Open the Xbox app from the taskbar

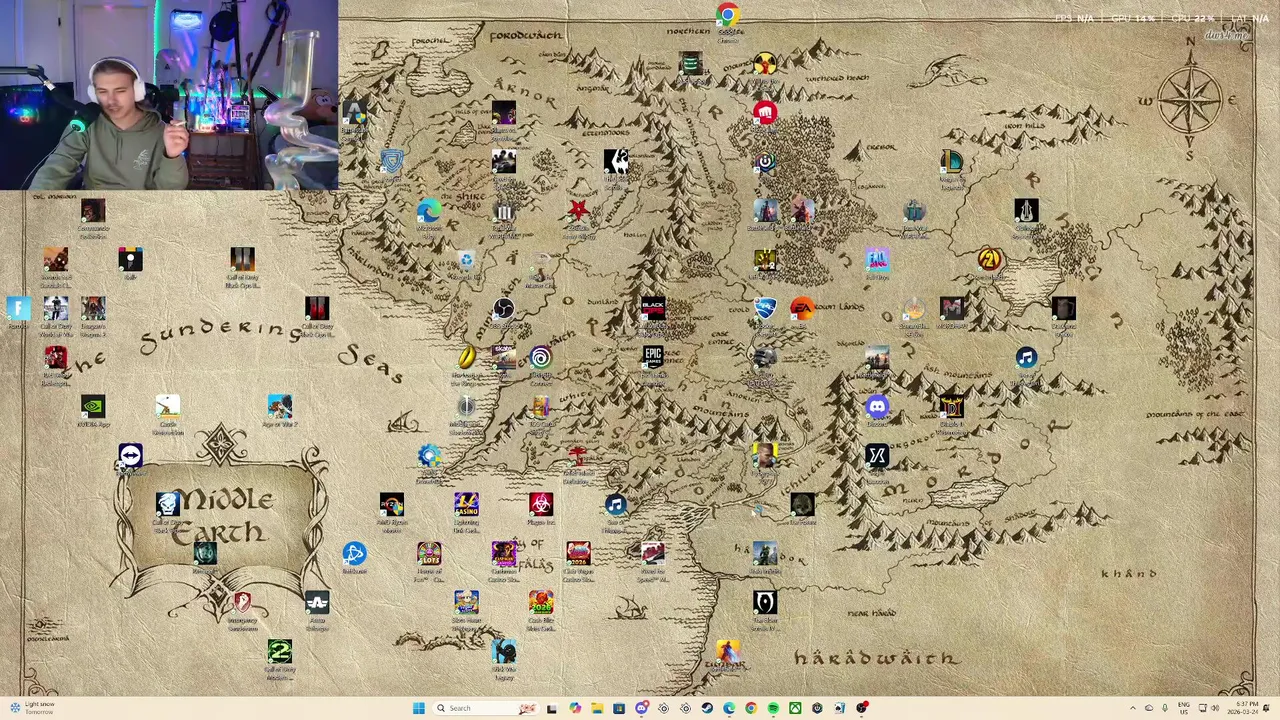tap(795, 708)
